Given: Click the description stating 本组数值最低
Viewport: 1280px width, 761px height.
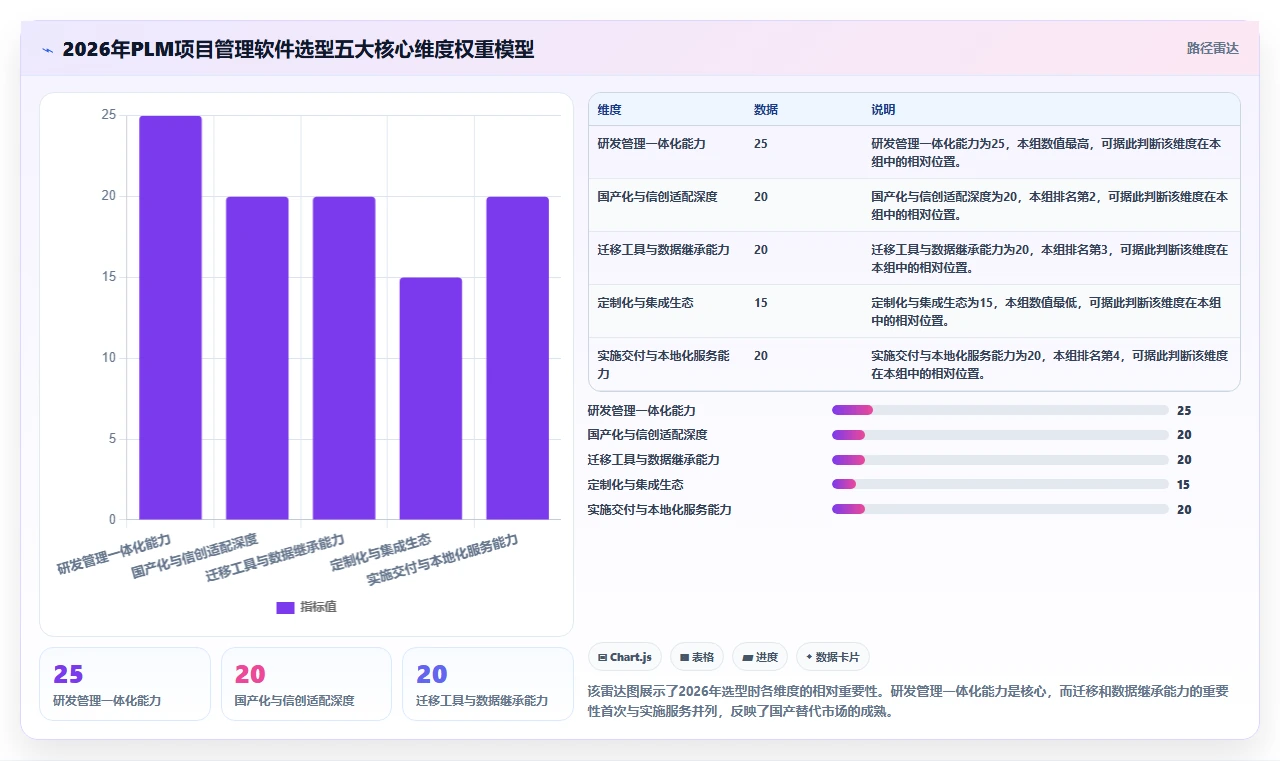Looking at the screenshot, I should point(1046,311).
